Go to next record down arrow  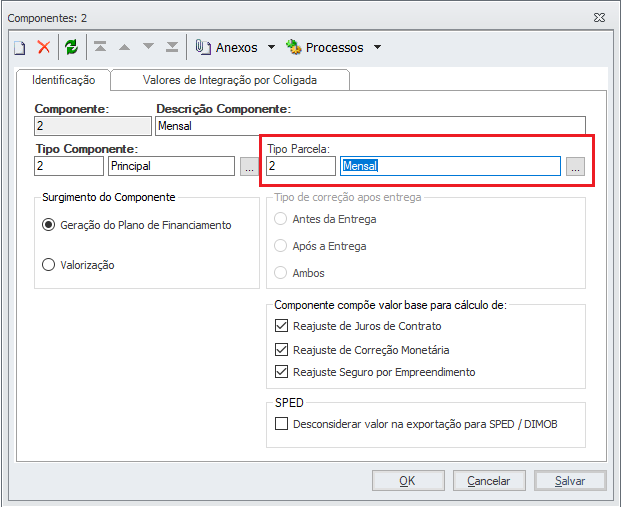[148, 46]
